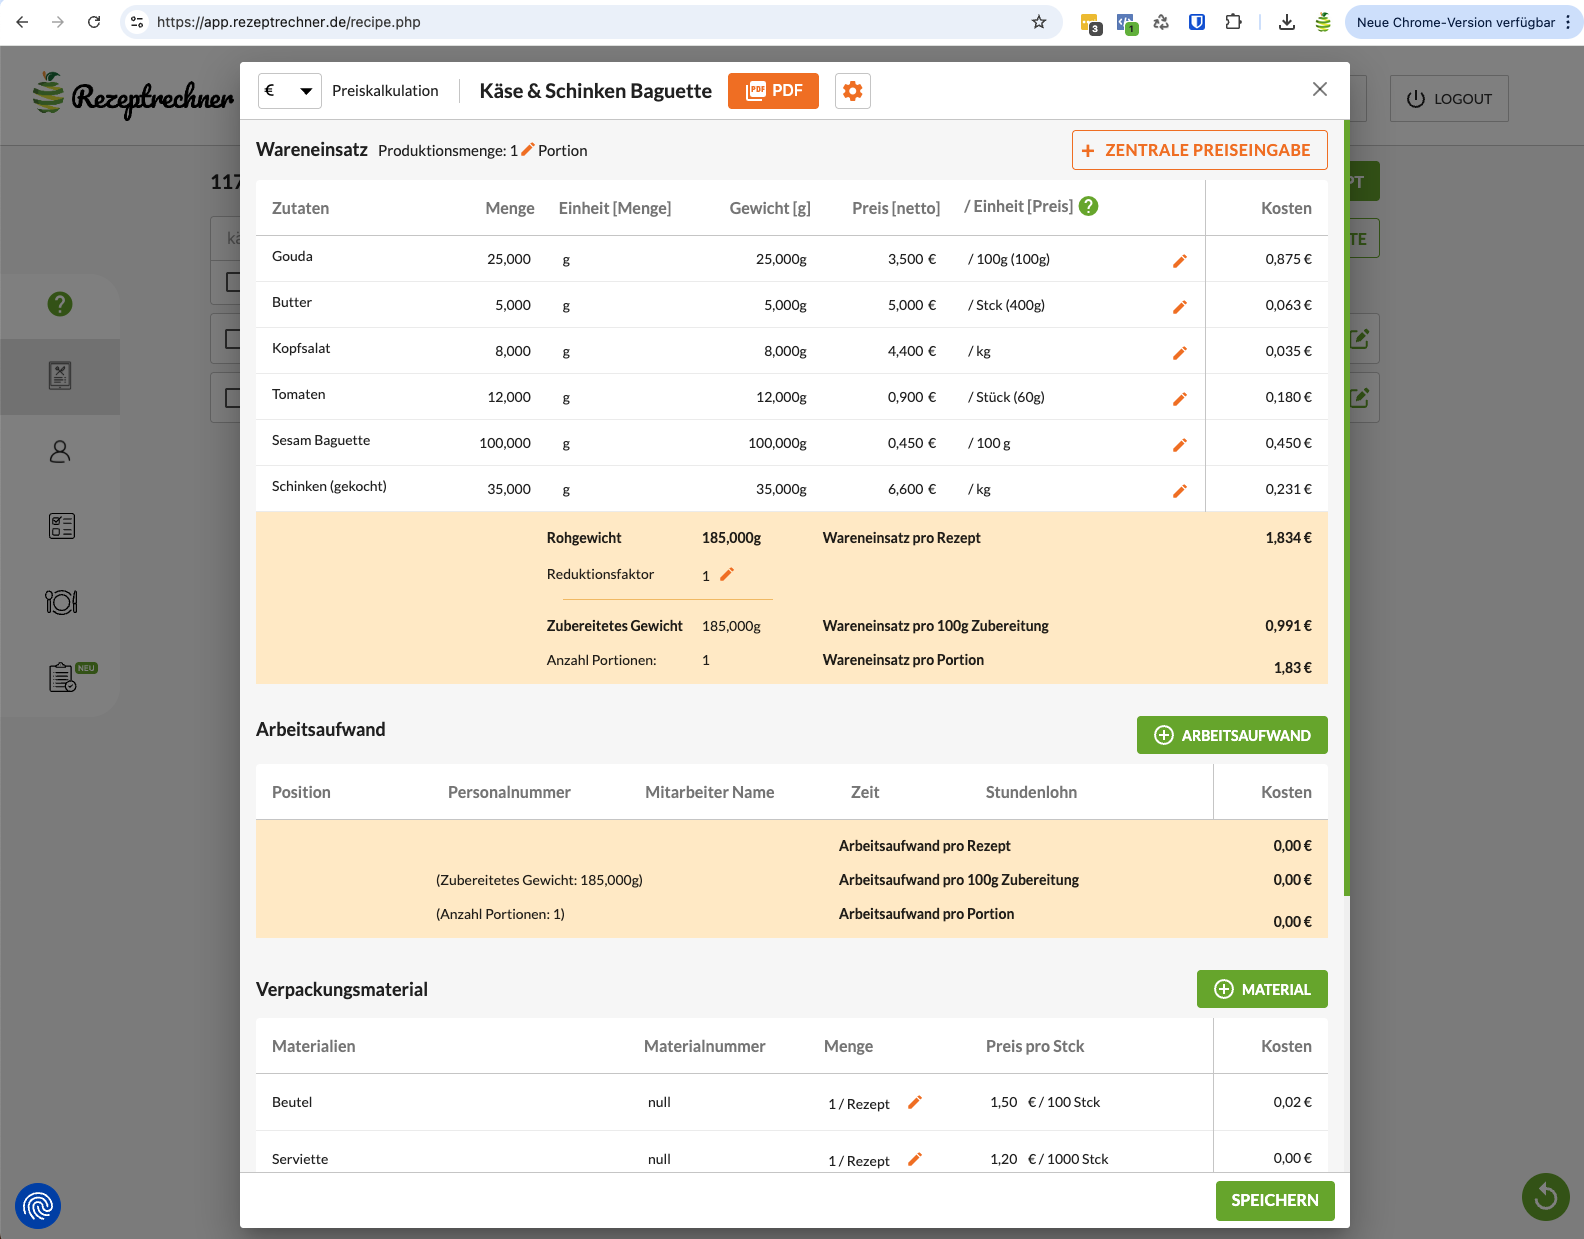Click the pencil icon in Schinken row
Screen dimensions: 1584x1239
[1179, 491]
